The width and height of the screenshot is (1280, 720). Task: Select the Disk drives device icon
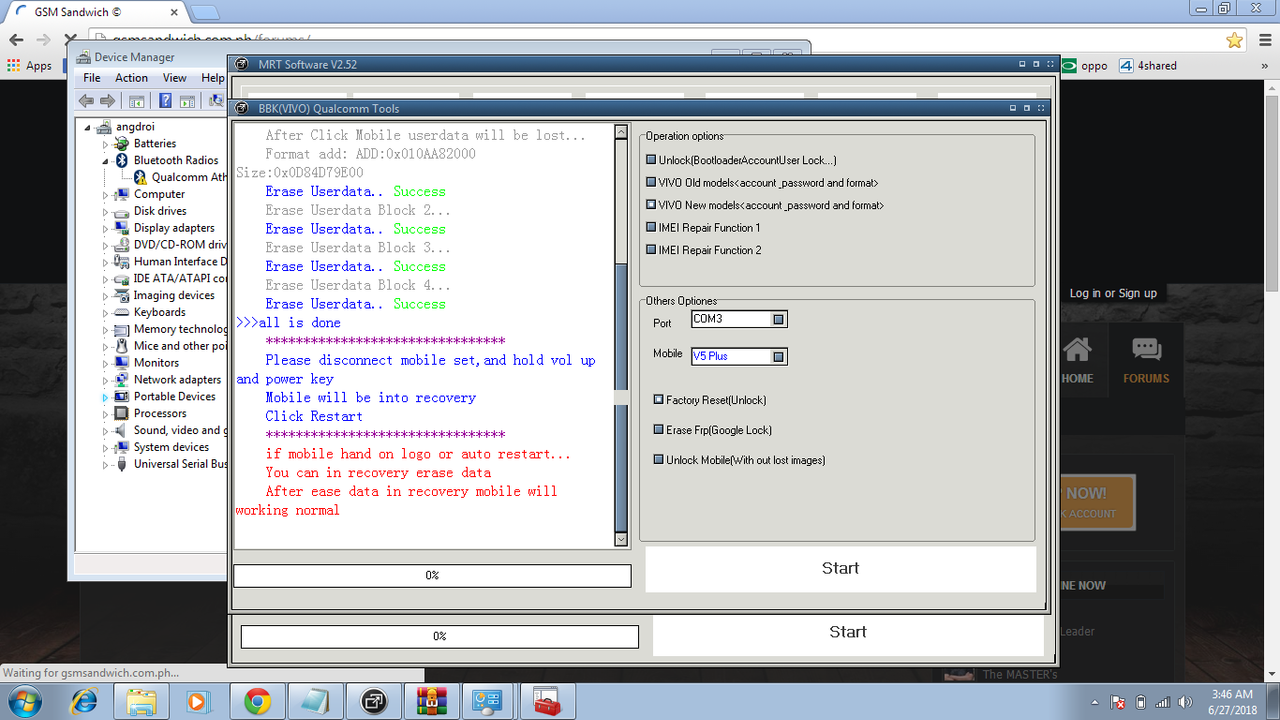pos(123,211)
